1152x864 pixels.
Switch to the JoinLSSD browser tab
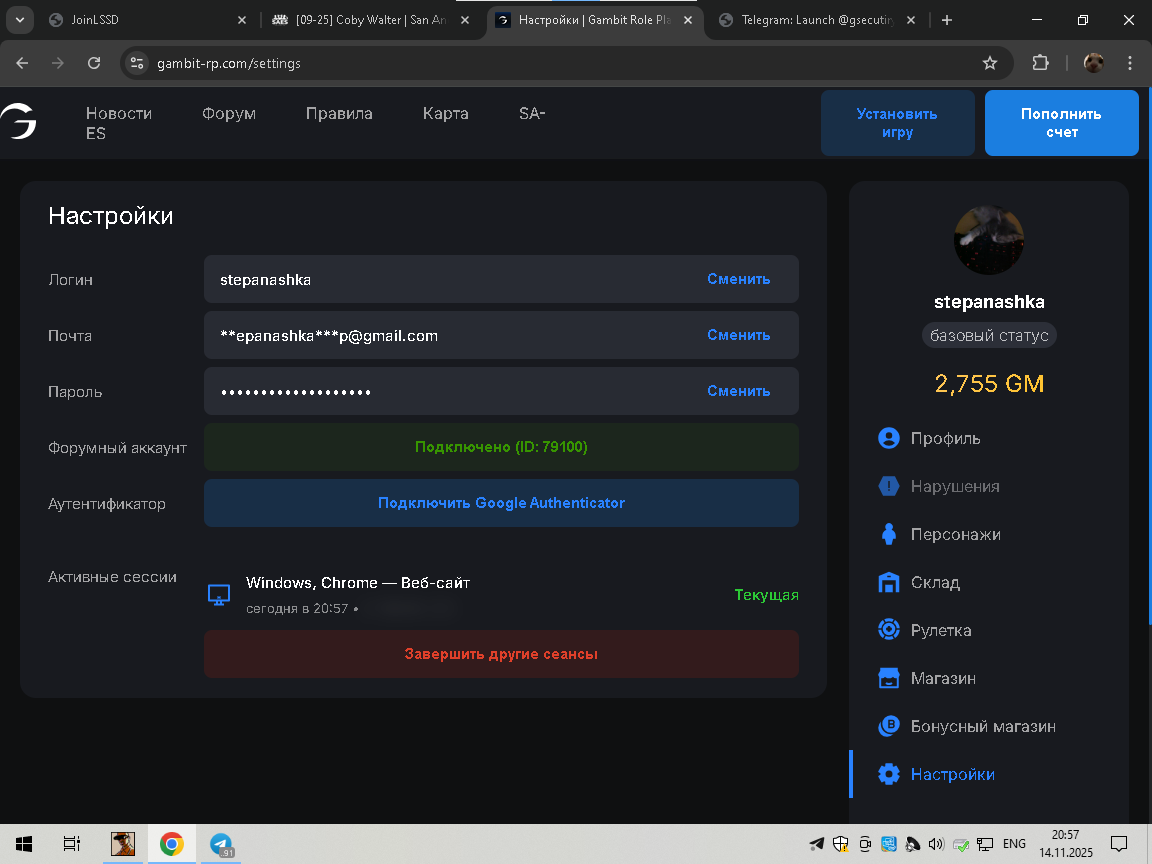tap(140, 20)
